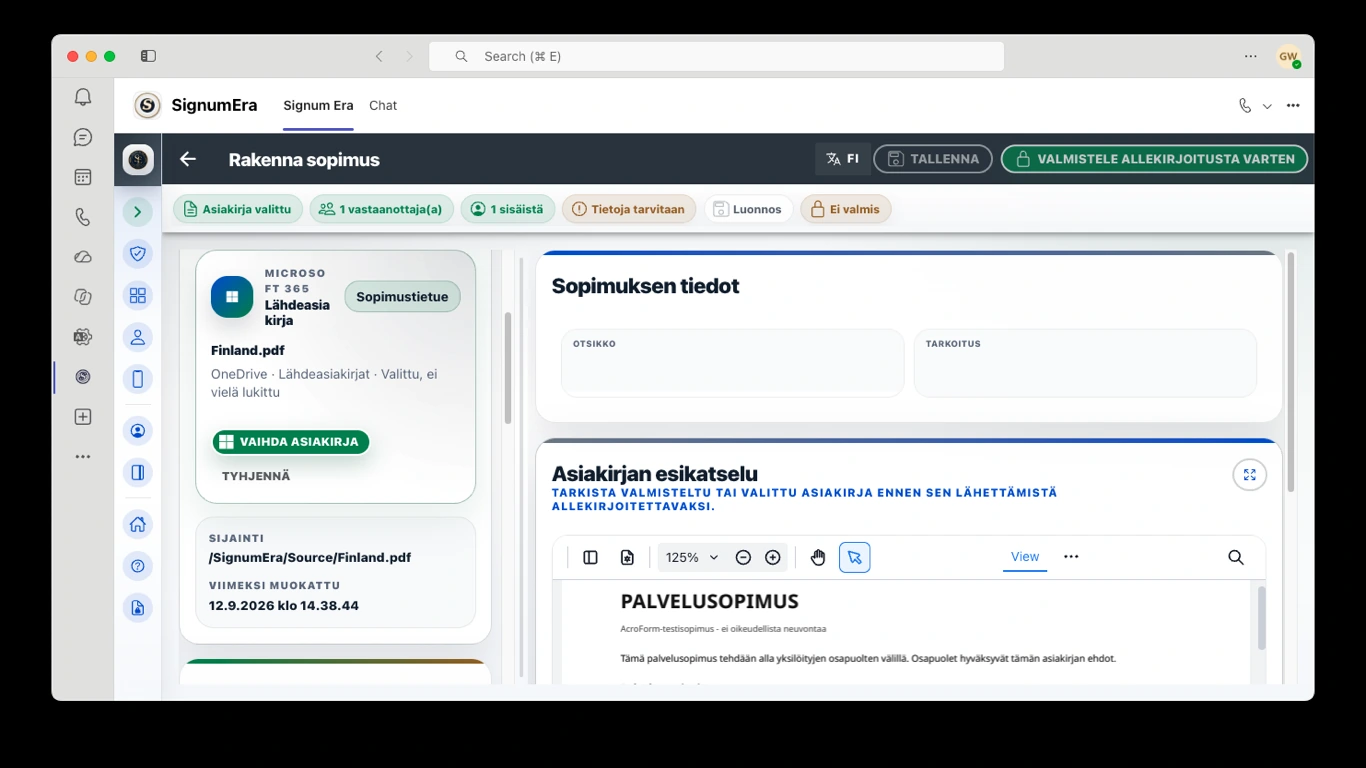This screenshot has width=1366, height=768.
Task: Switch to the Chat tab
Action: [x=383, y=105]
